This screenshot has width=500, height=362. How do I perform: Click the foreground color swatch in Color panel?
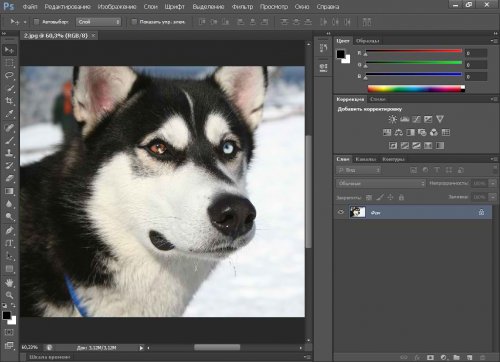(341, 54)
